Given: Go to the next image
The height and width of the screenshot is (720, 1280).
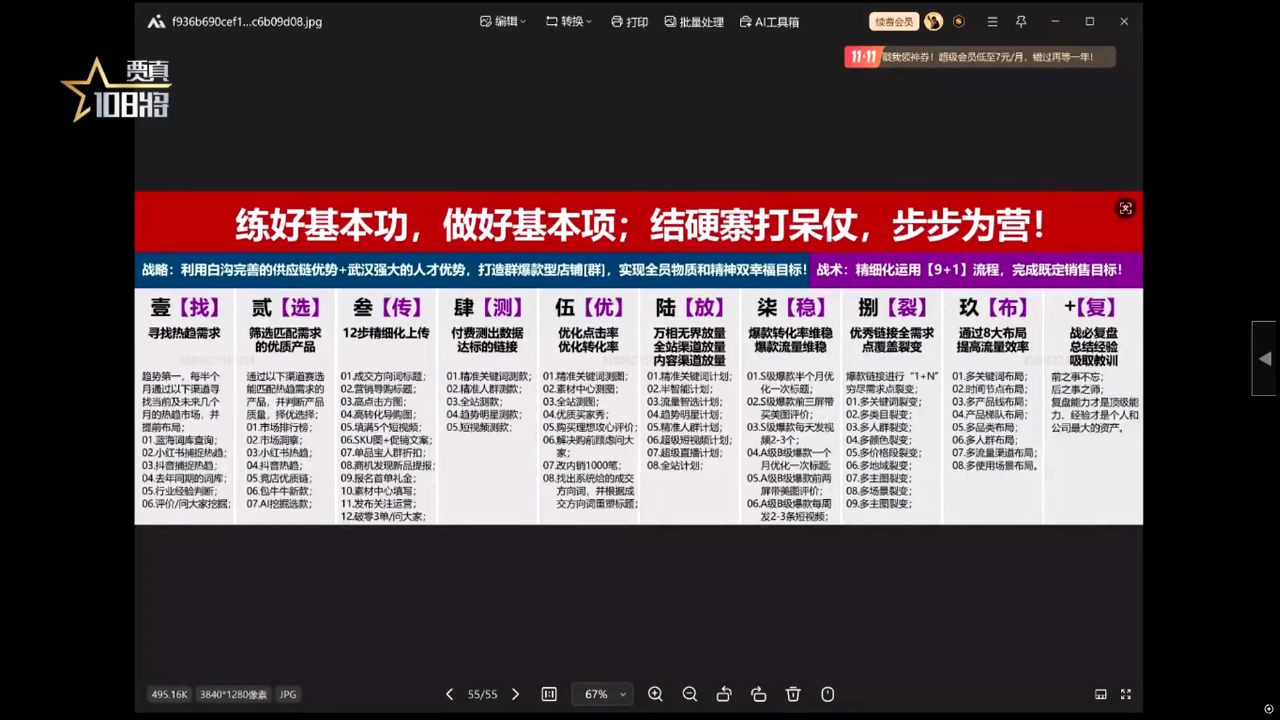Looking at the screenshot, I should coord(515,694).
